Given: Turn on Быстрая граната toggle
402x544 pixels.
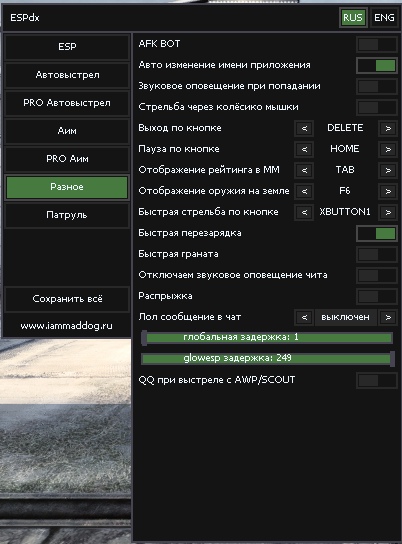Looking at the screenshot, I should tap(377, 254).
